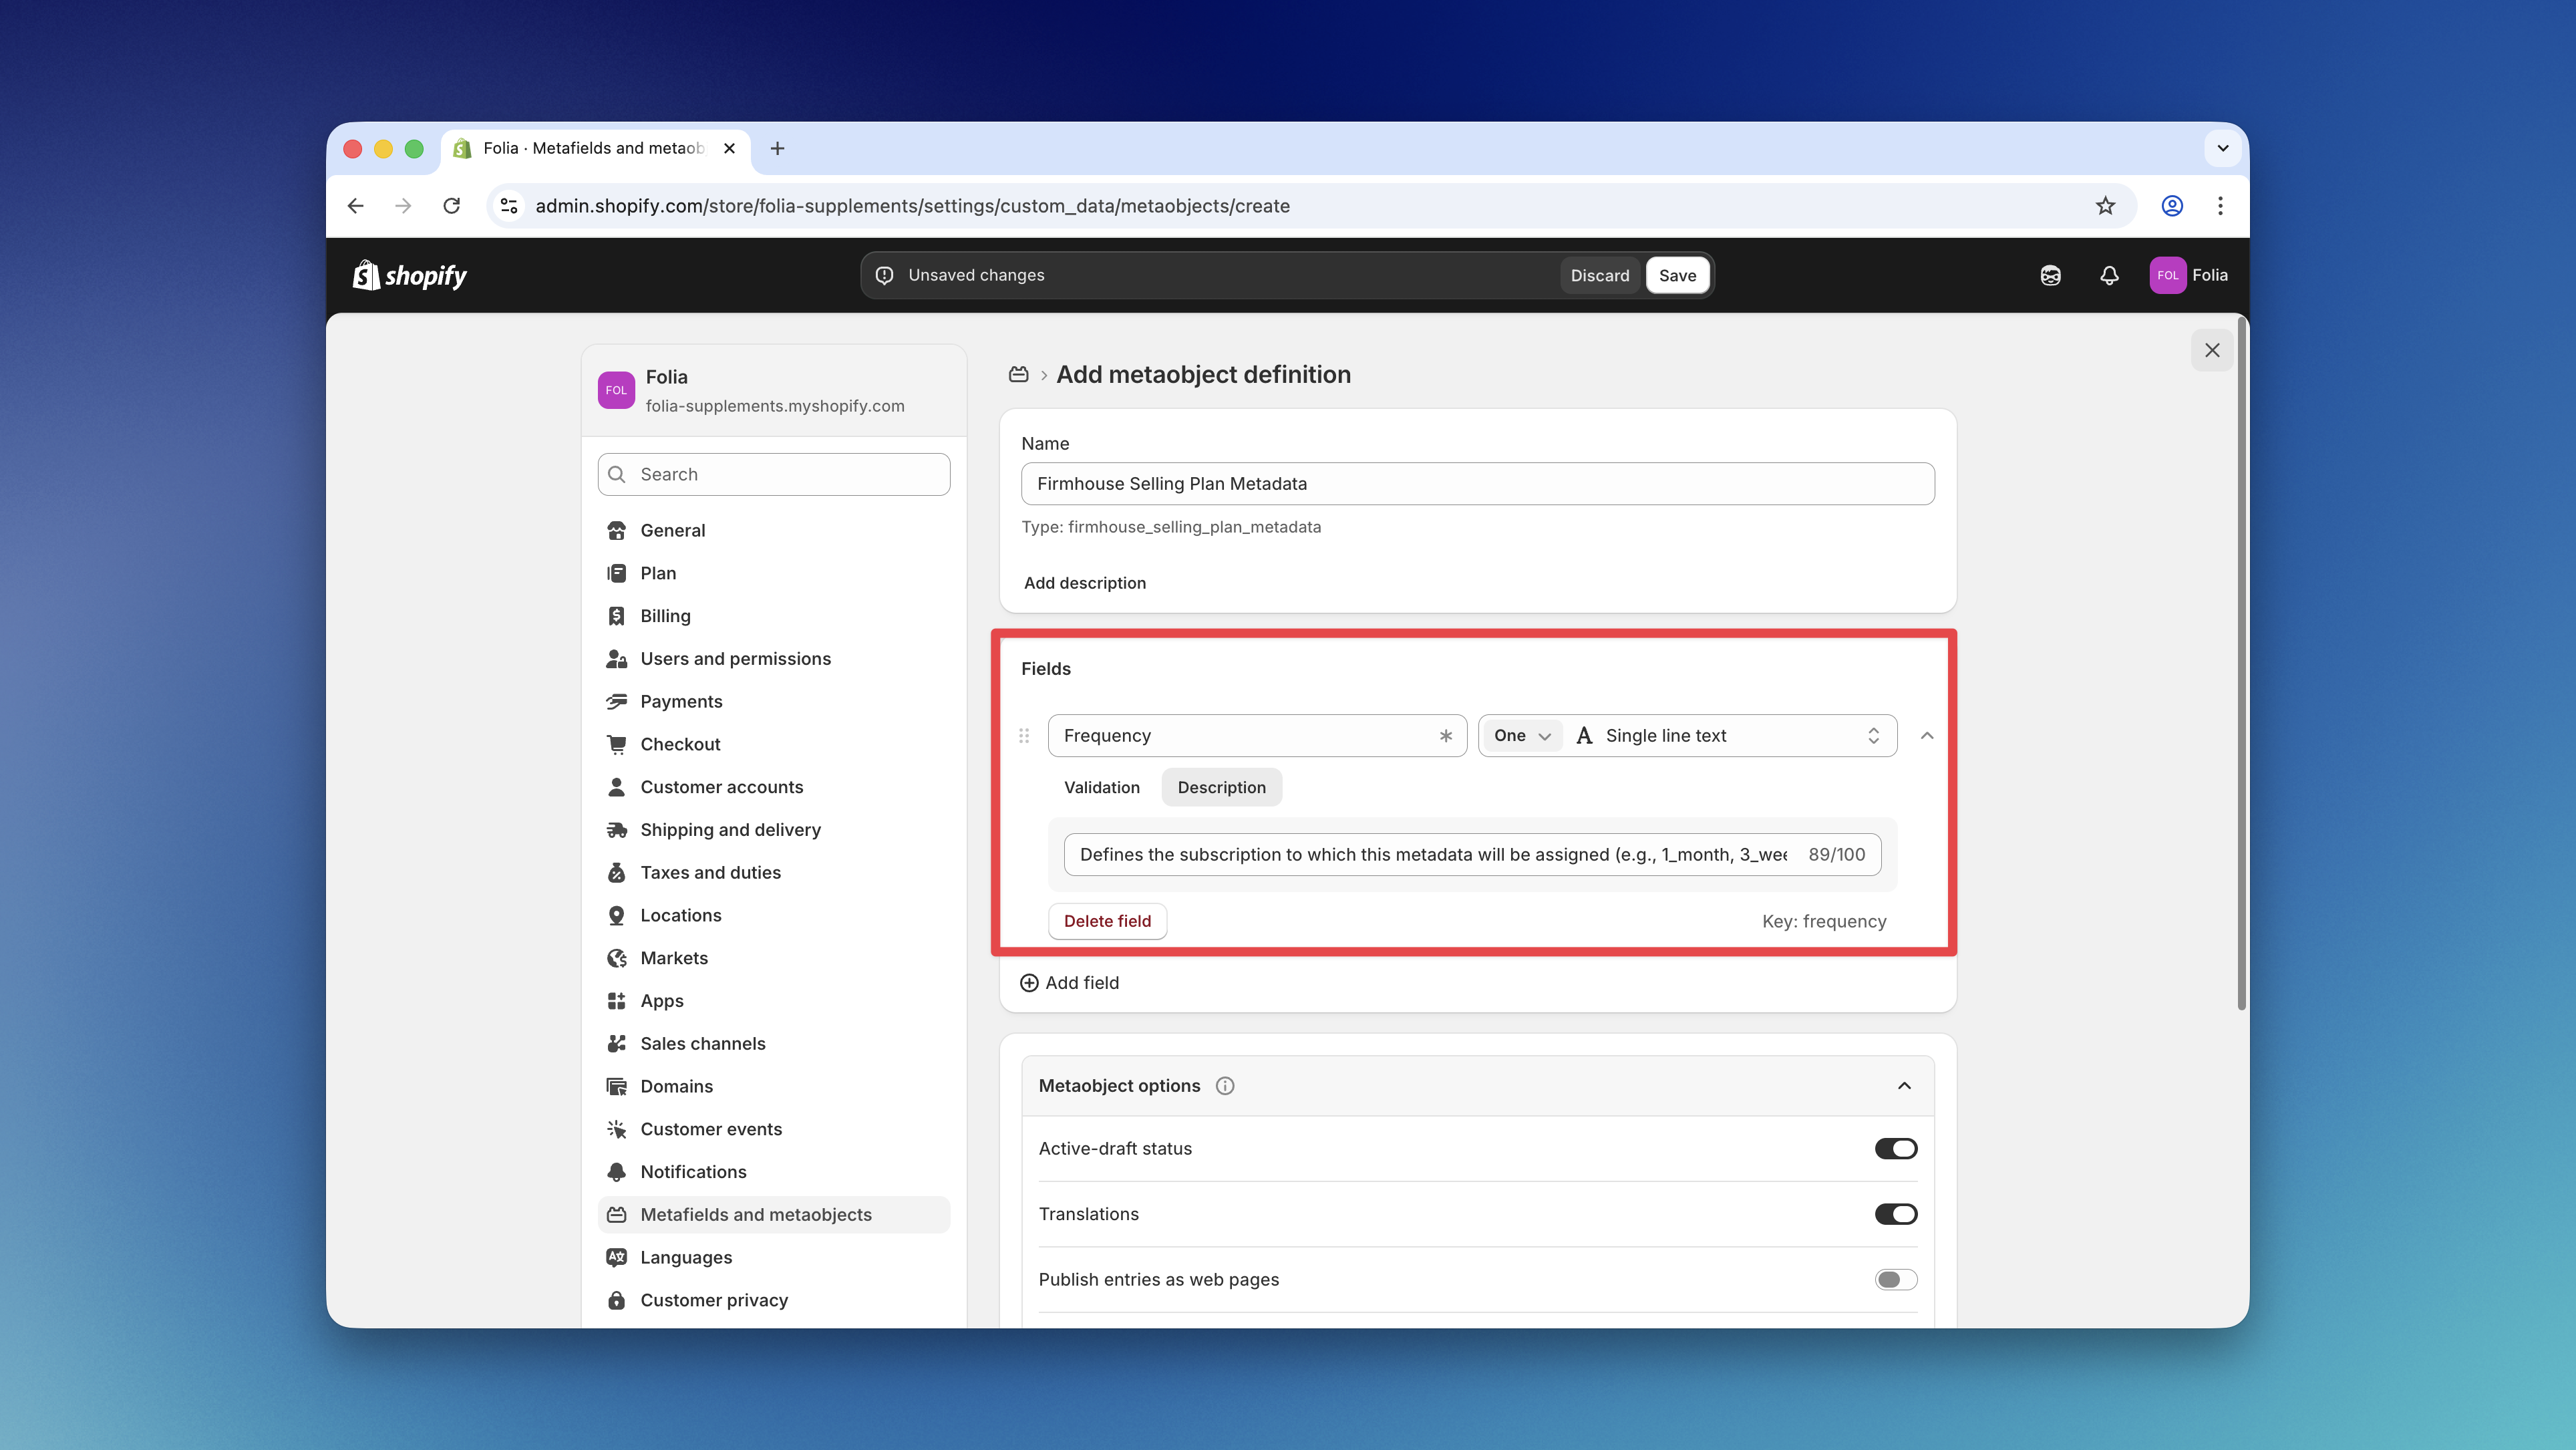Click the Metaobject options info icon
Screen dimensions: 2576x1450
[1225, 1086]
